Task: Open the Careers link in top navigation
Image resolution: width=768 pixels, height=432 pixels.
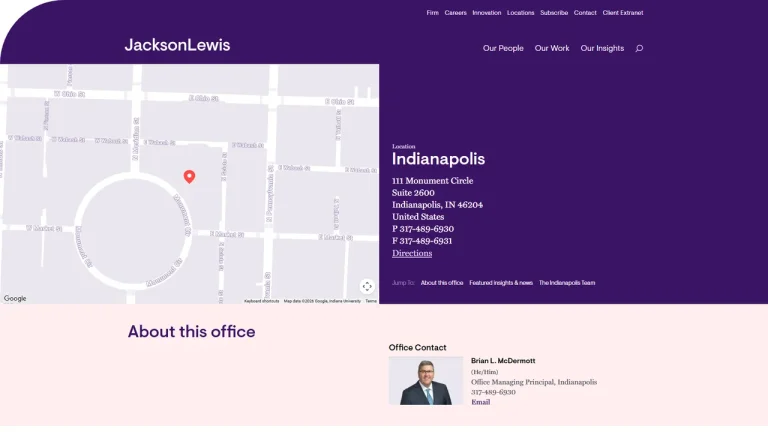Action: (456, 13)
